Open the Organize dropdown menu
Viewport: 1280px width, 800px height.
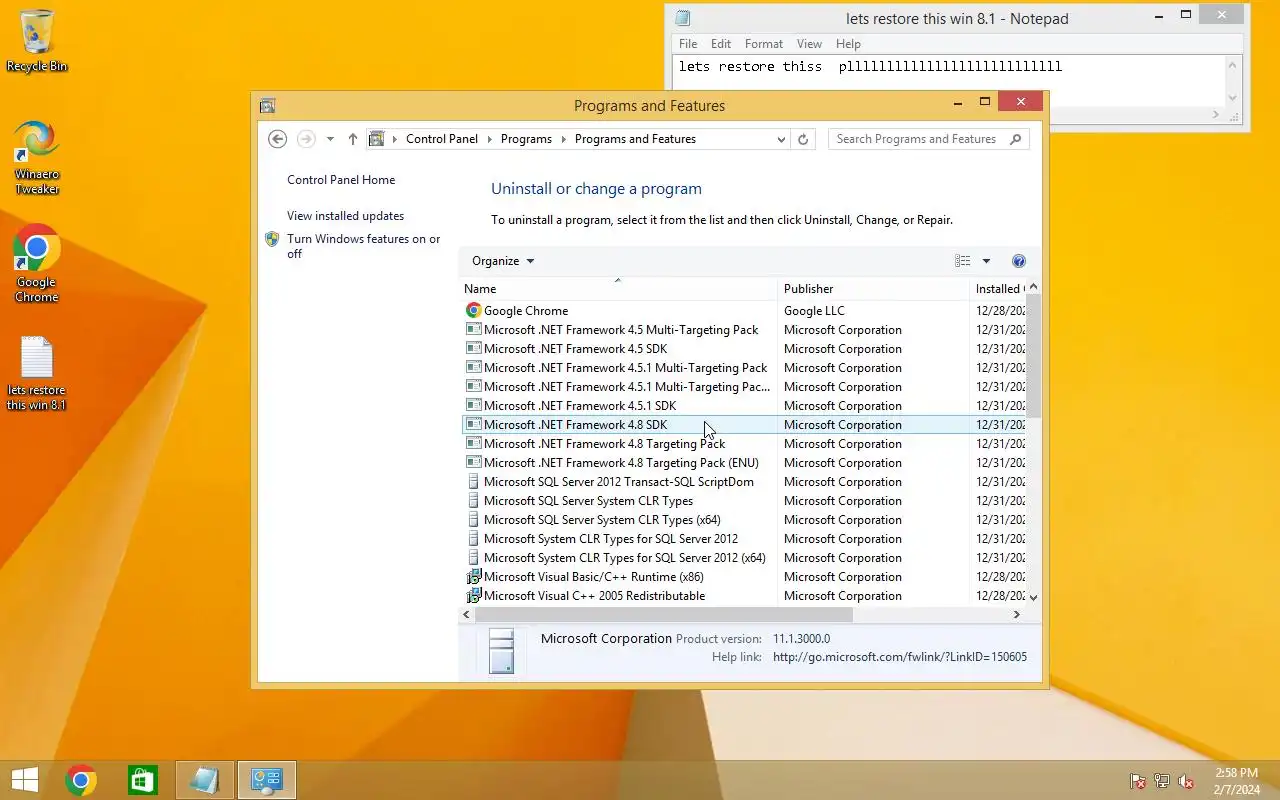503,261
